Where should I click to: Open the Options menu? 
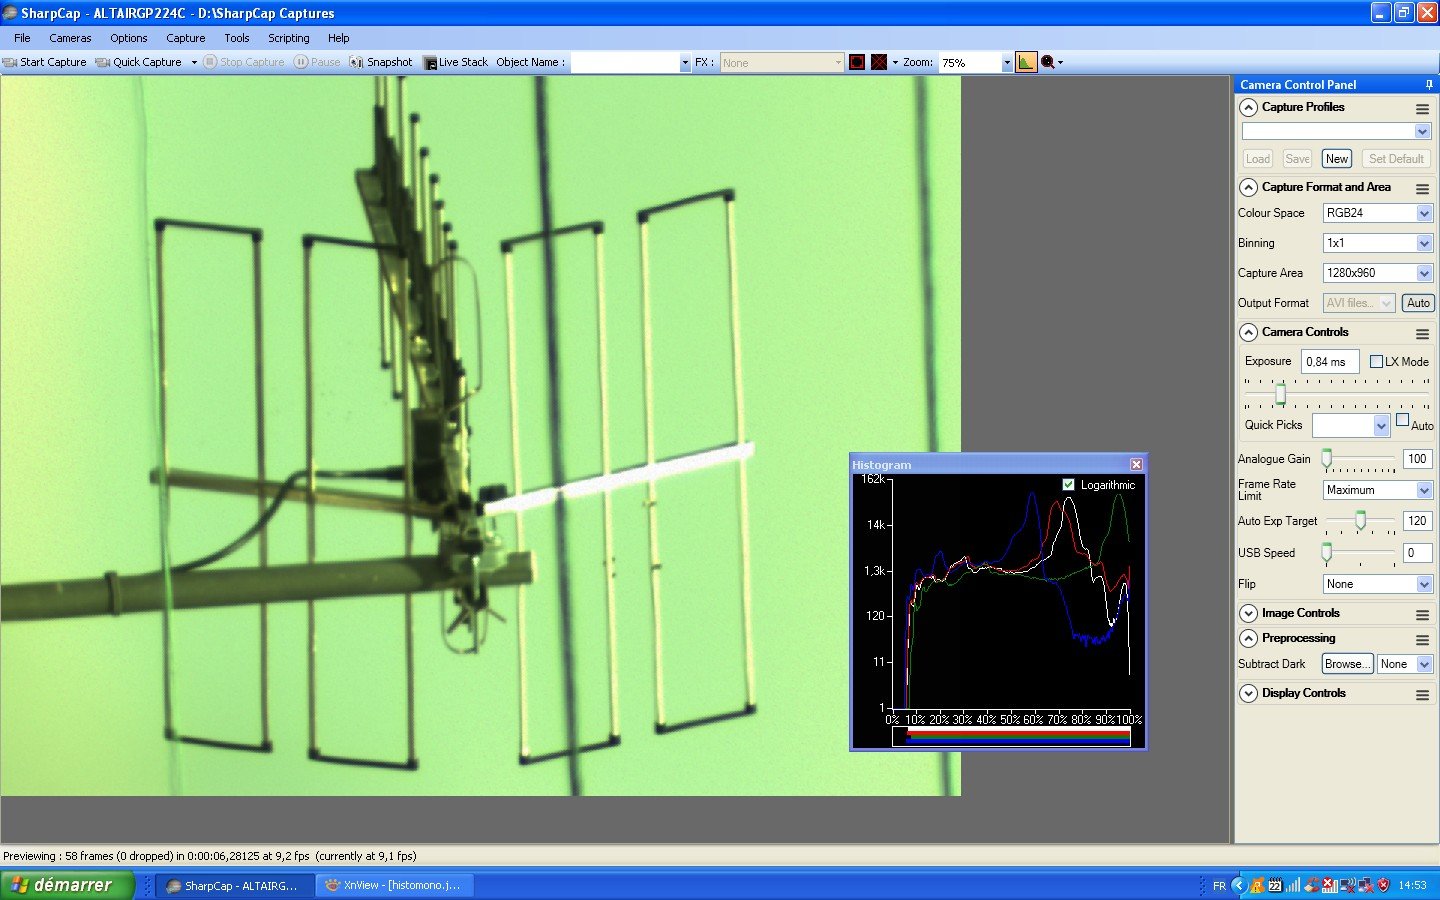tap(129, 38)
